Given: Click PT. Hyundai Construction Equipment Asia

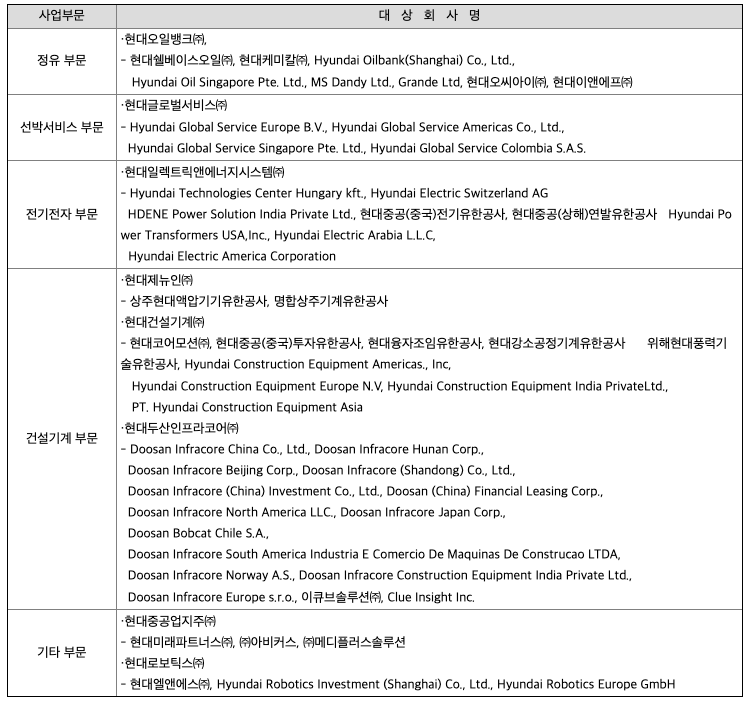Looking at the screenshot, I should coord(247,408).
